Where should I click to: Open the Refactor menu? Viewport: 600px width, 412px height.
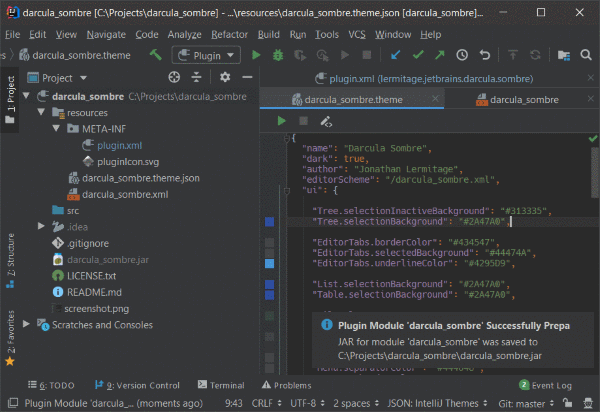pos(229,34)
